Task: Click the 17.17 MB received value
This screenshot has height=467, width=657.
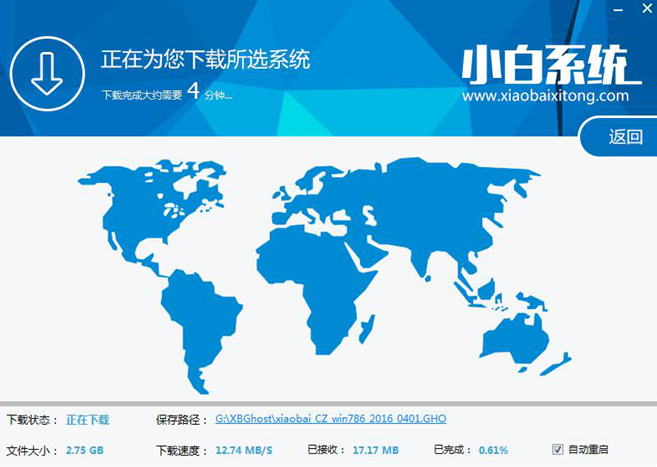Action: [x=376, y=450]
